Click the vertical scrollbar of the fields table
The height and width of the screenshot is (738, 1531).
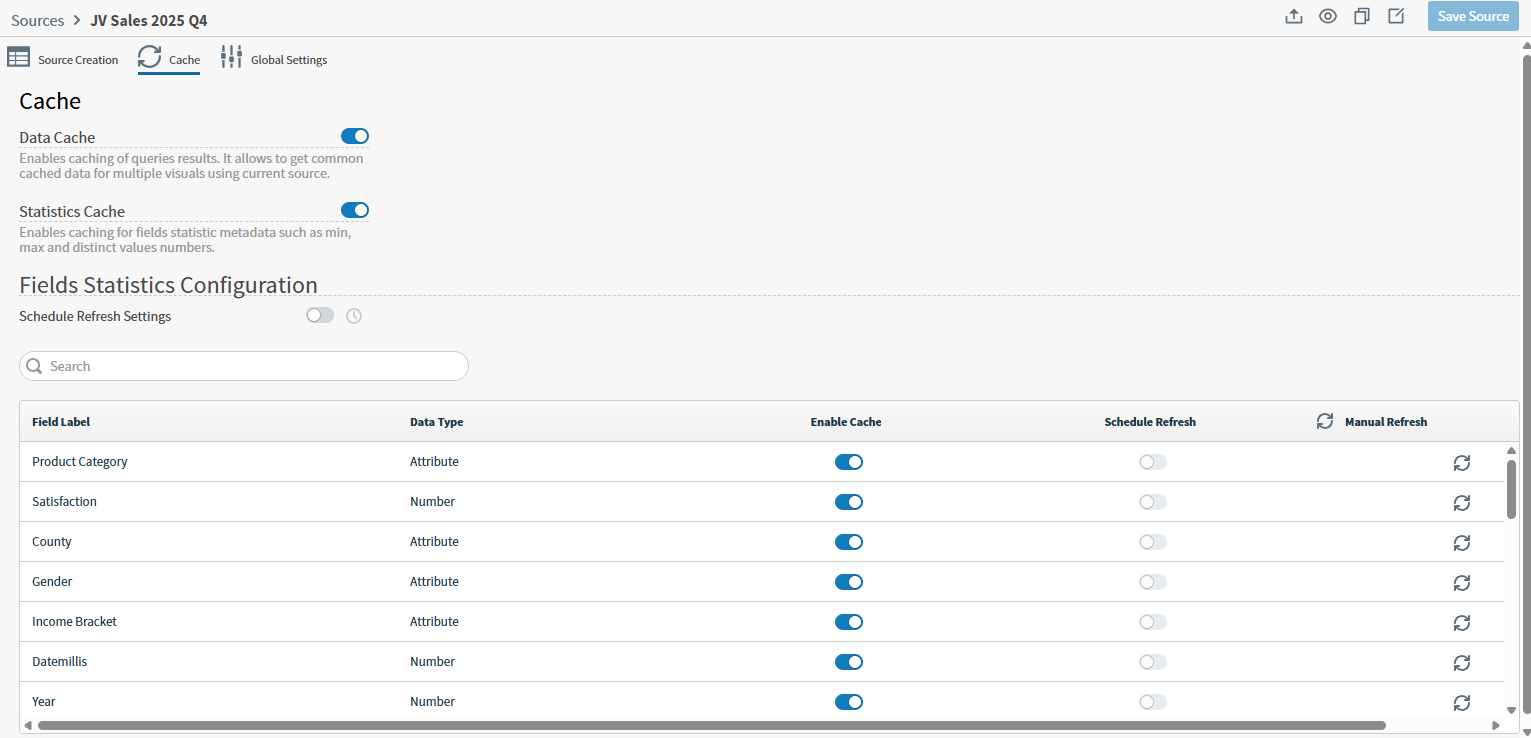(1511, 490)
